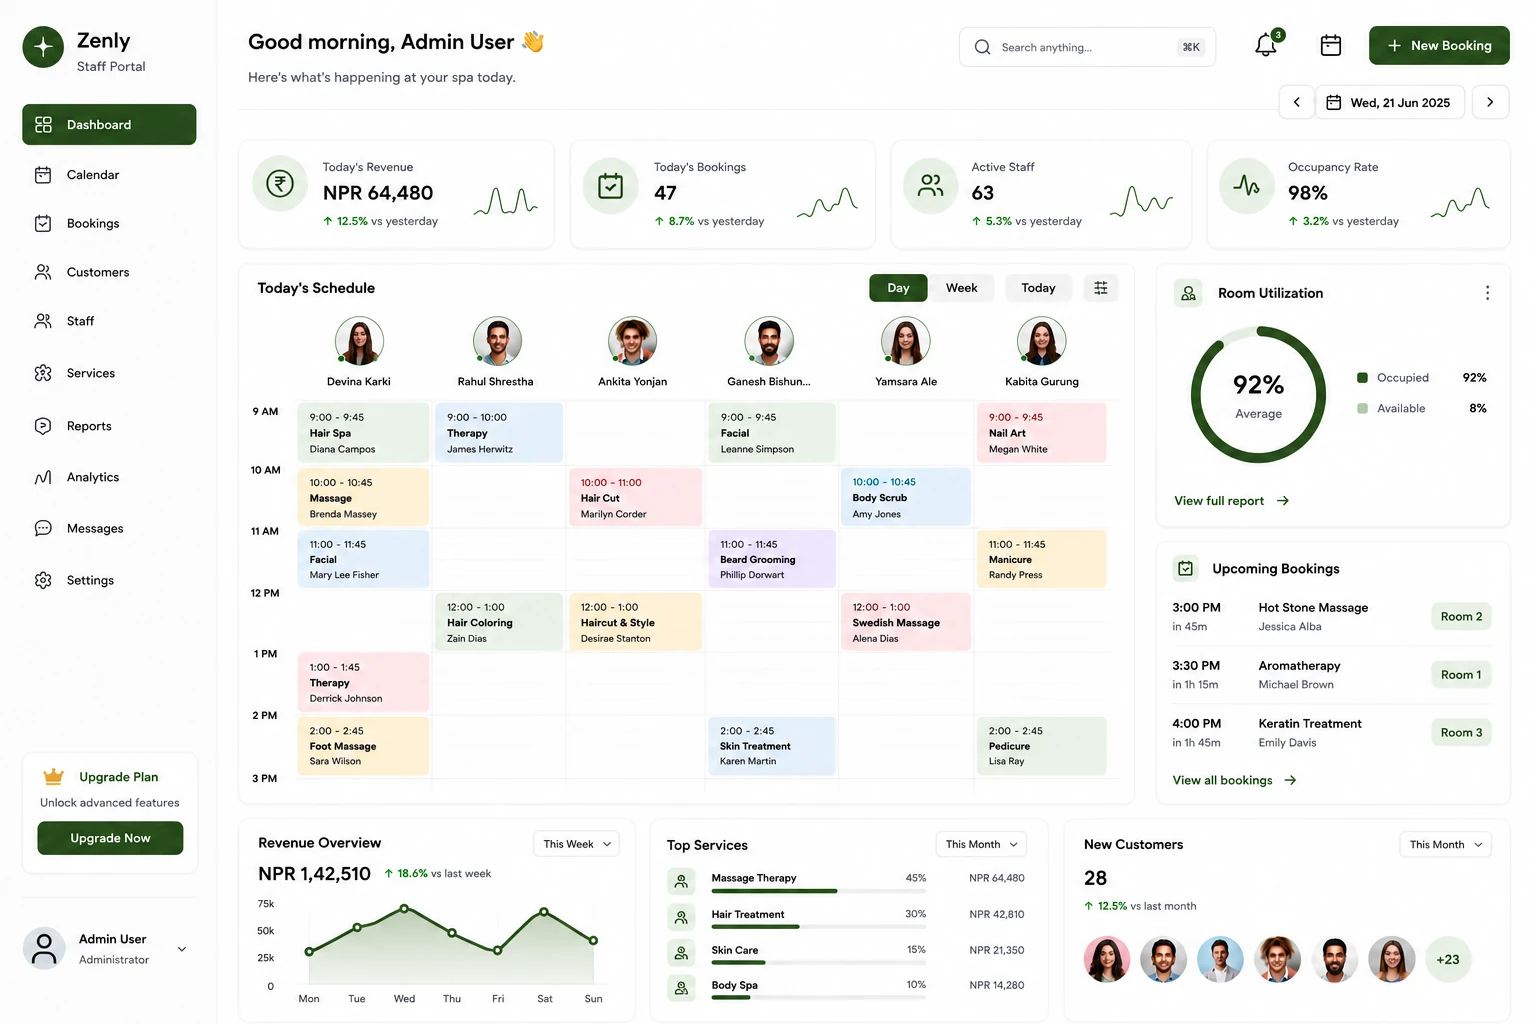Image resolution: width=1536 pixels, height=1024 pixels.
Task: Open the Calendar sidebar item
Action: [x=109, y=175]
